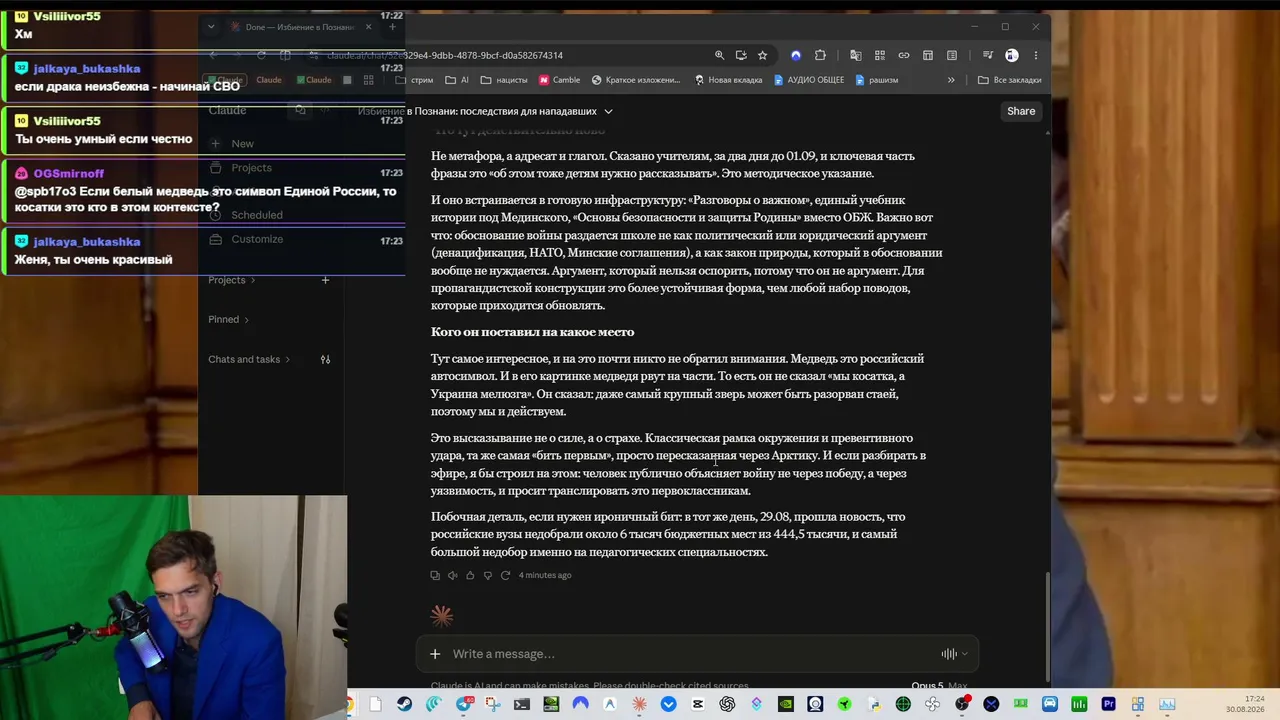Add a new project with the plus icon
The width and height of the screenshot is (1280, 720).
click(x=325, y=280)
